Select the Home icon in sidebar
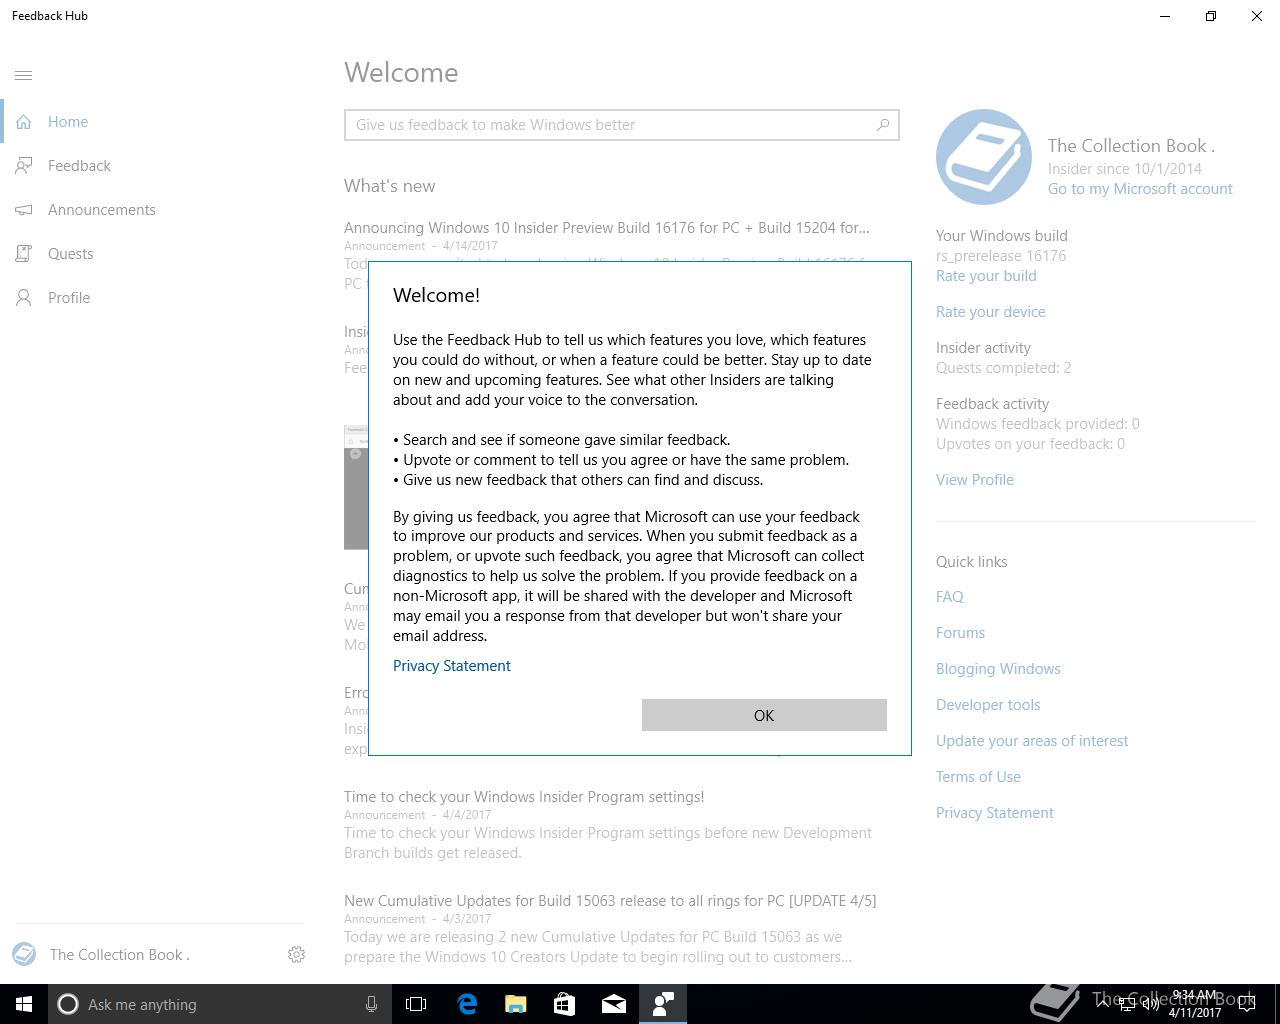The width and height of the screenshot is (1280, 1024). pos(24,122)
